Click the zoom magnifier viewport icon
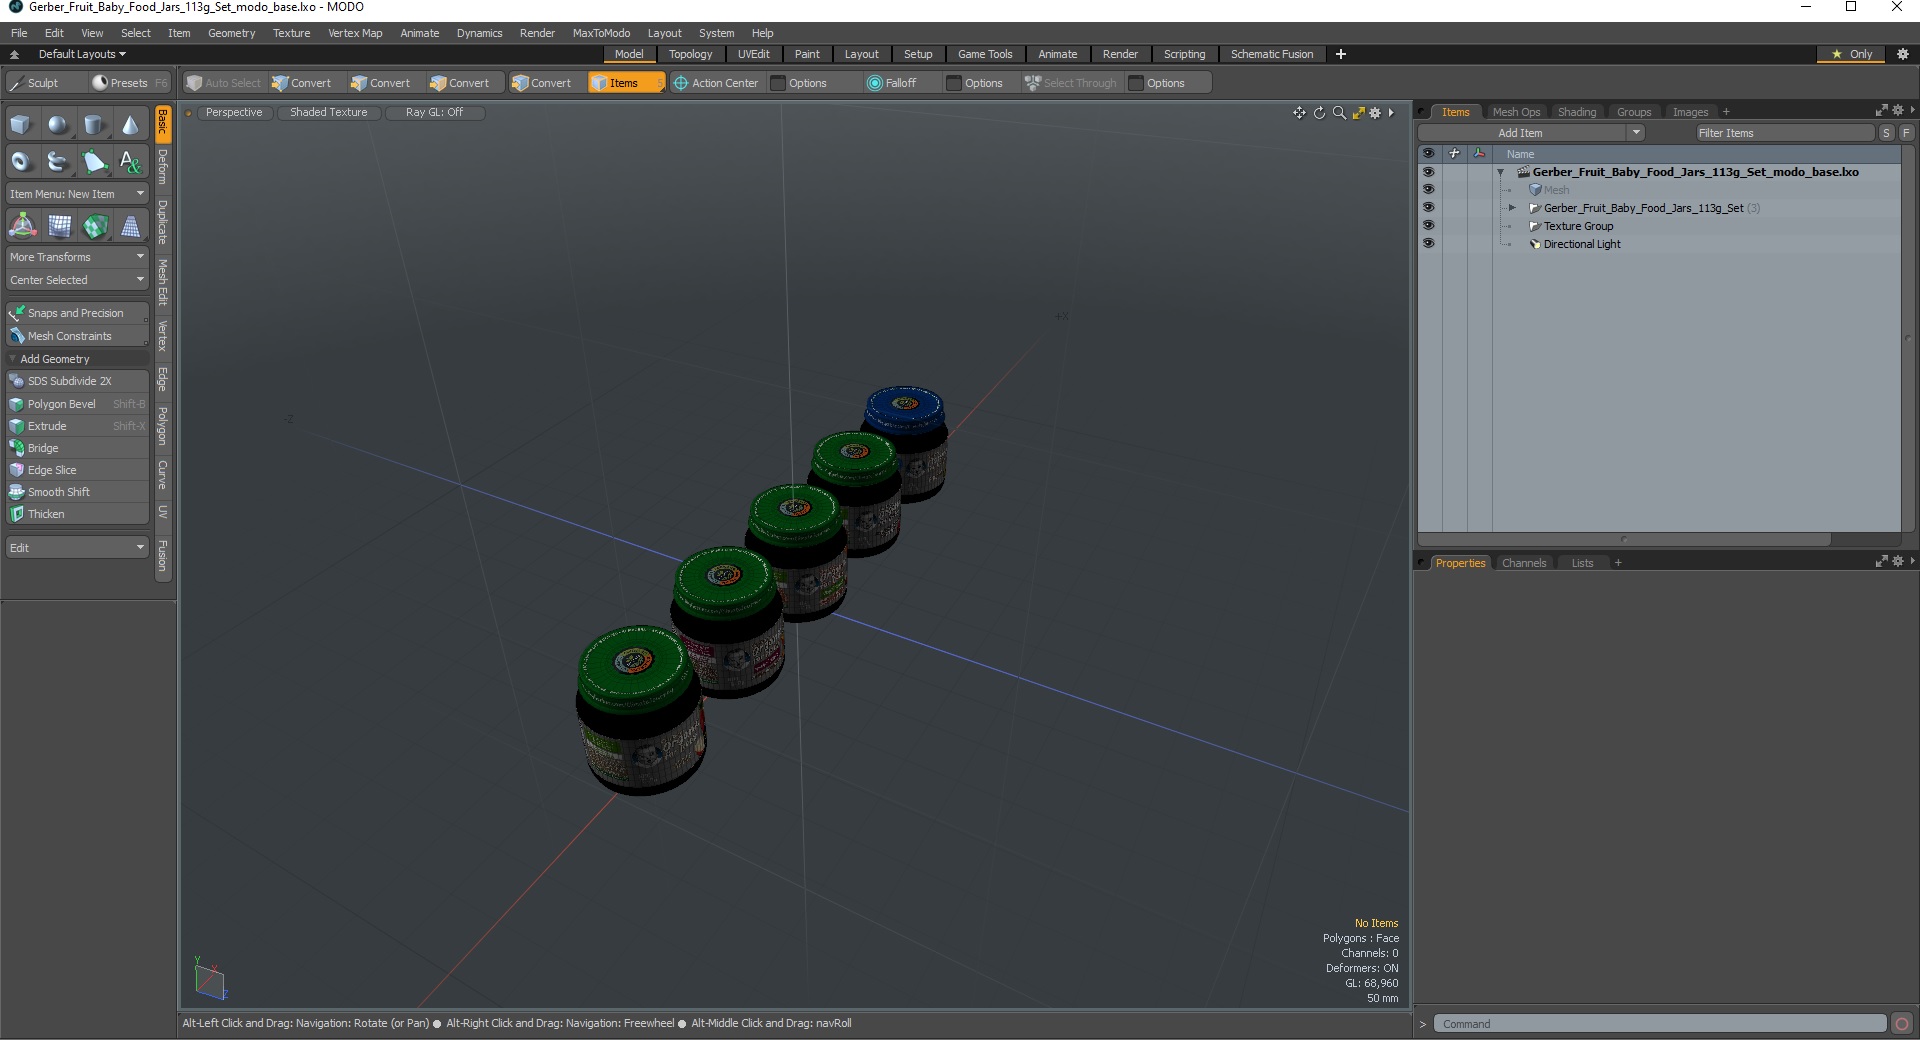The height and width of the screenshot is (1040, 1920). [1339, 113]
